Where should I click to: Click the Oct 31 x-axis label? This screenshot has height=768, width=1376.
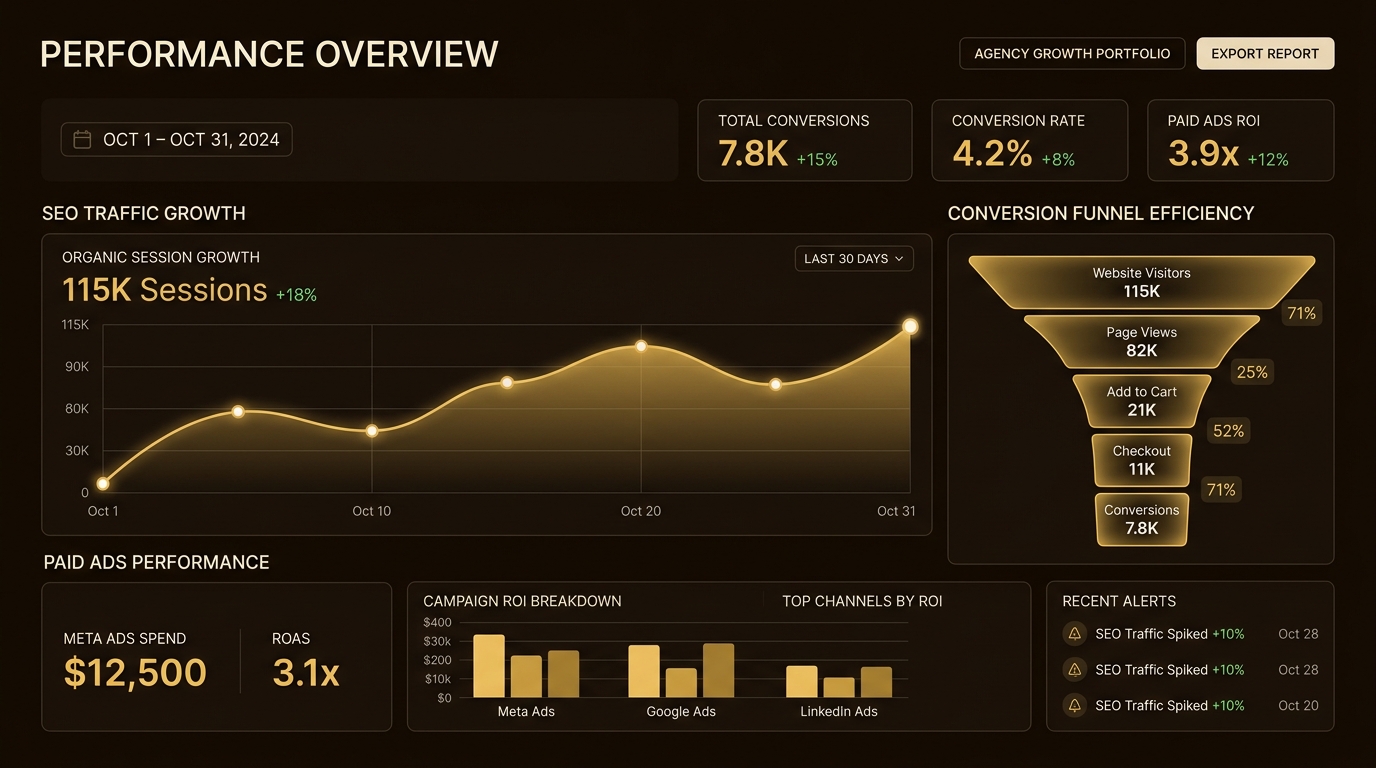896,511
